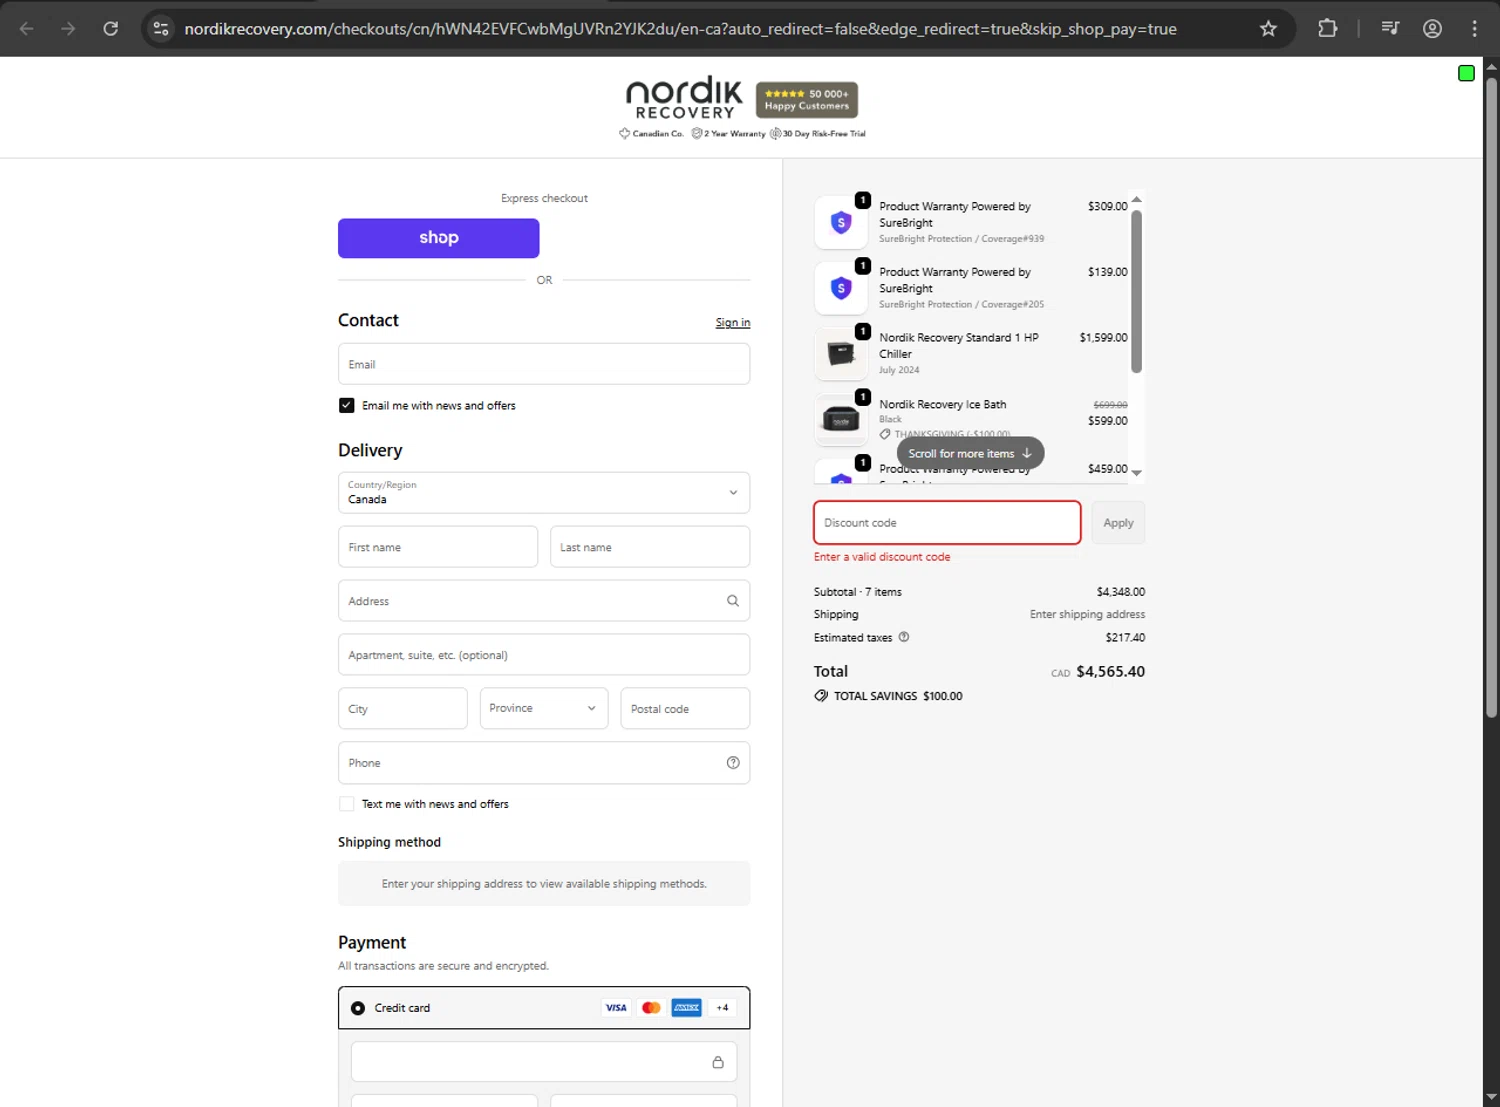The height and width of the screenshot is (1107, 1500).
Task: Open site information icon in address bar
Action: pos(161,29)
